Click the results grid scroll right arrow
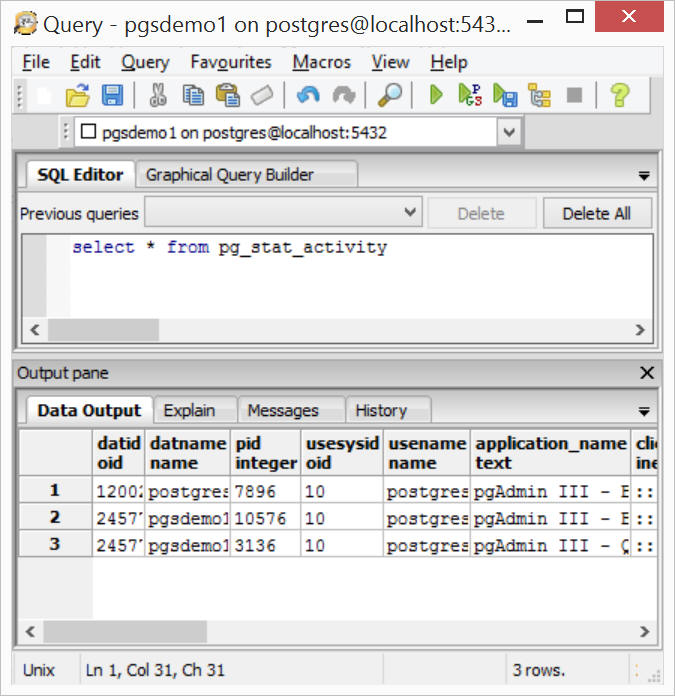The width and height of the screenshot is (675, 696). pyautogui.click(x=644, y=632)
